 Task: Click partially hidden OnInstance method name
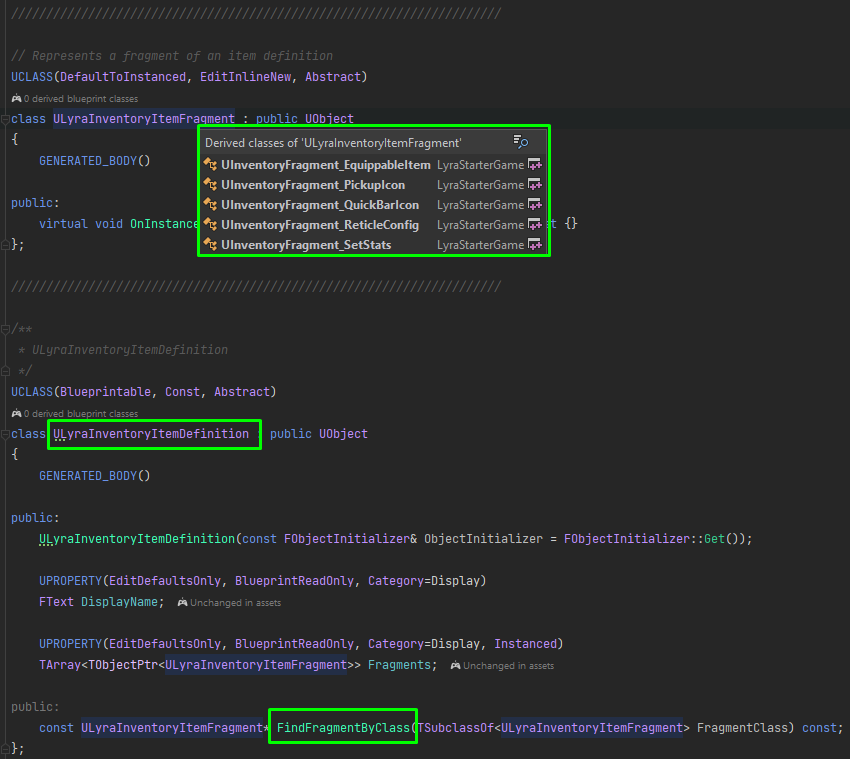pos(164,224)
